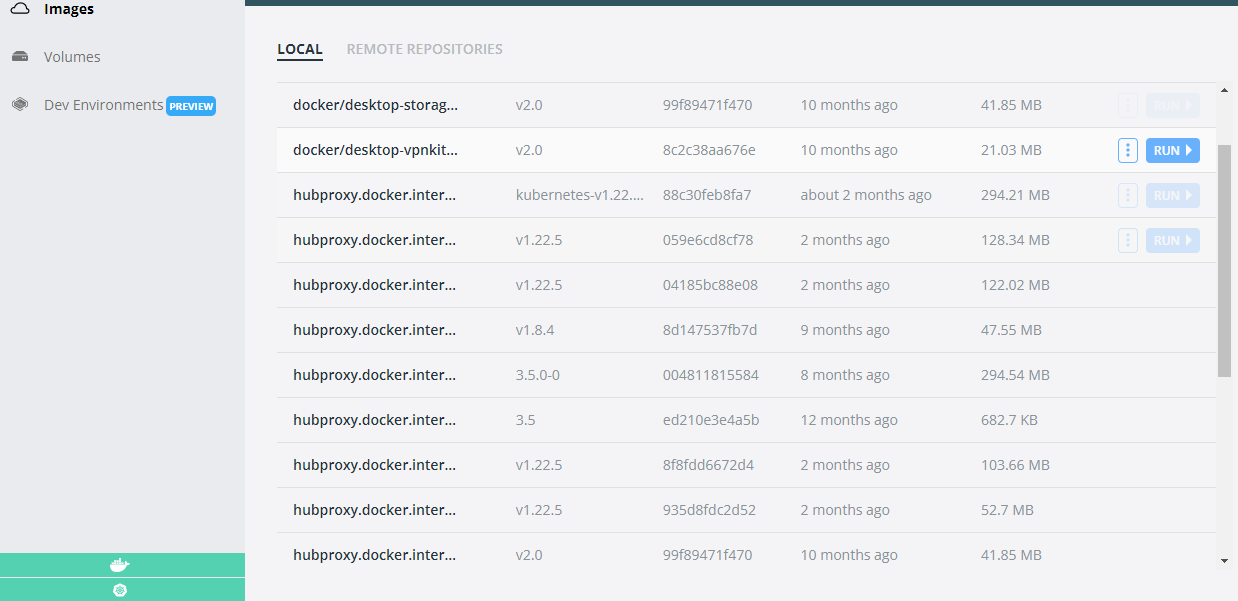Image resolution: width=1238 pixels, height=601 pixels.
Task: Open Dev Environments from the sidebar icon
Action: click(x=19, y=104)
